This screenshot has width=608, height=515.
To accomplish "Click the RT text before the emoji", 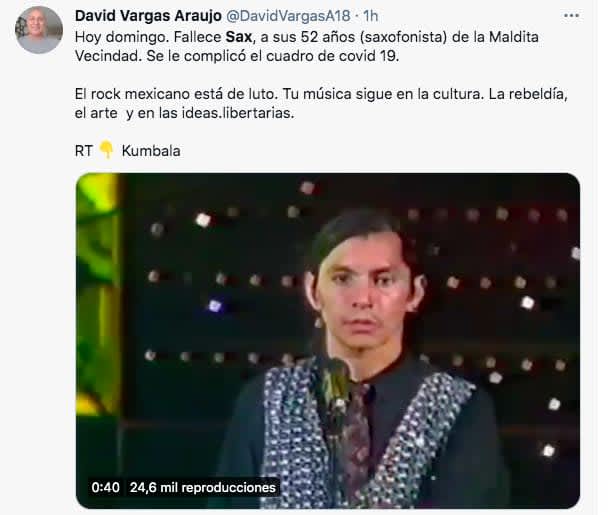I will (x=84, y=151).
